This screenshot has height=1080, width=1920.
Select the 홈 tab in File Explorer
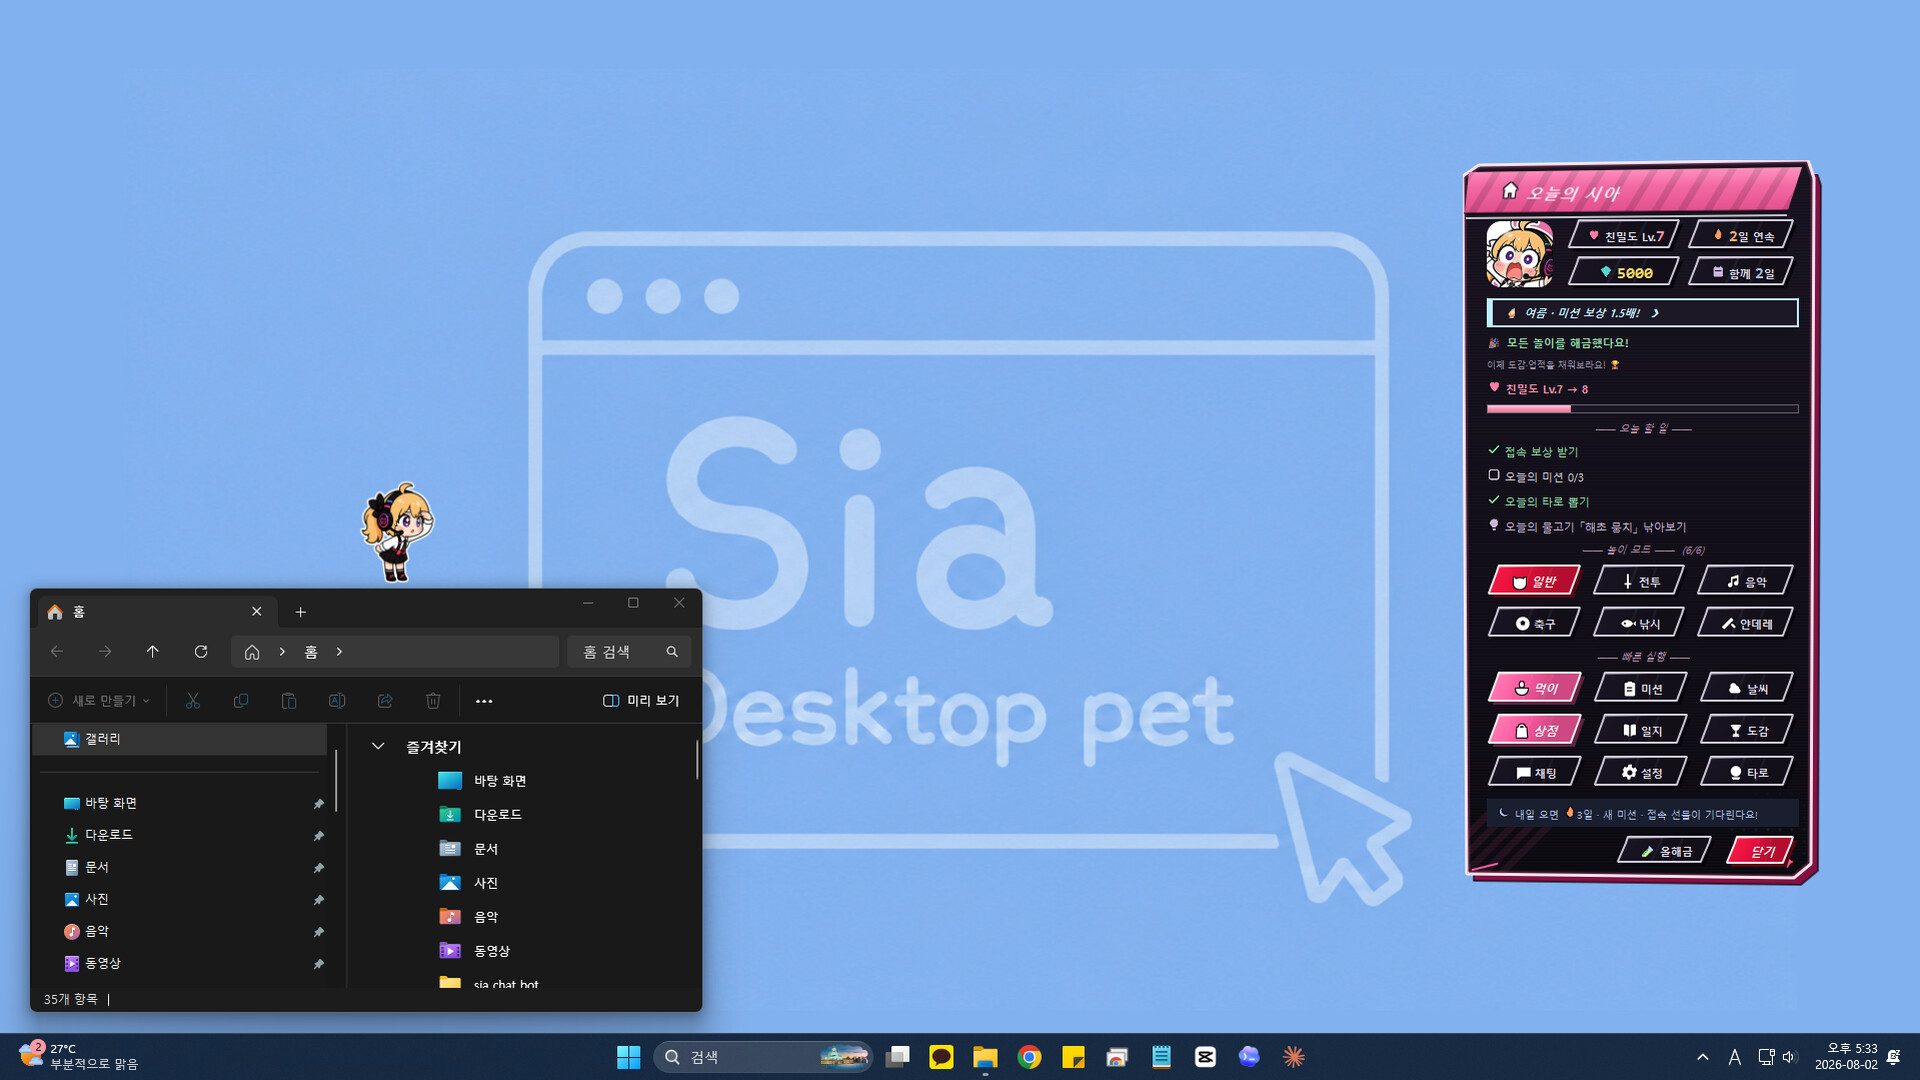pos(155,612)
